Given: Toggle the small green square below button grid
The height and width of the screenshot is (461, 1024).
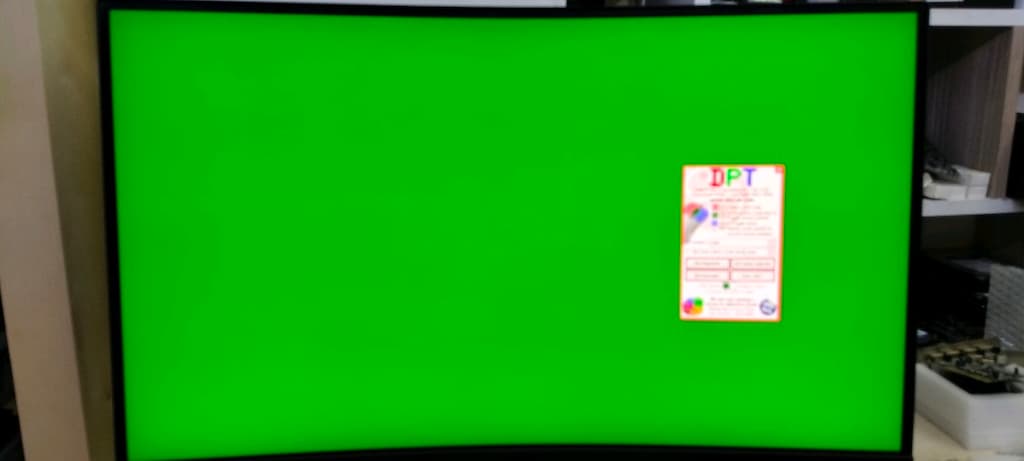Looking at the screenshot, I should point(726,285).
